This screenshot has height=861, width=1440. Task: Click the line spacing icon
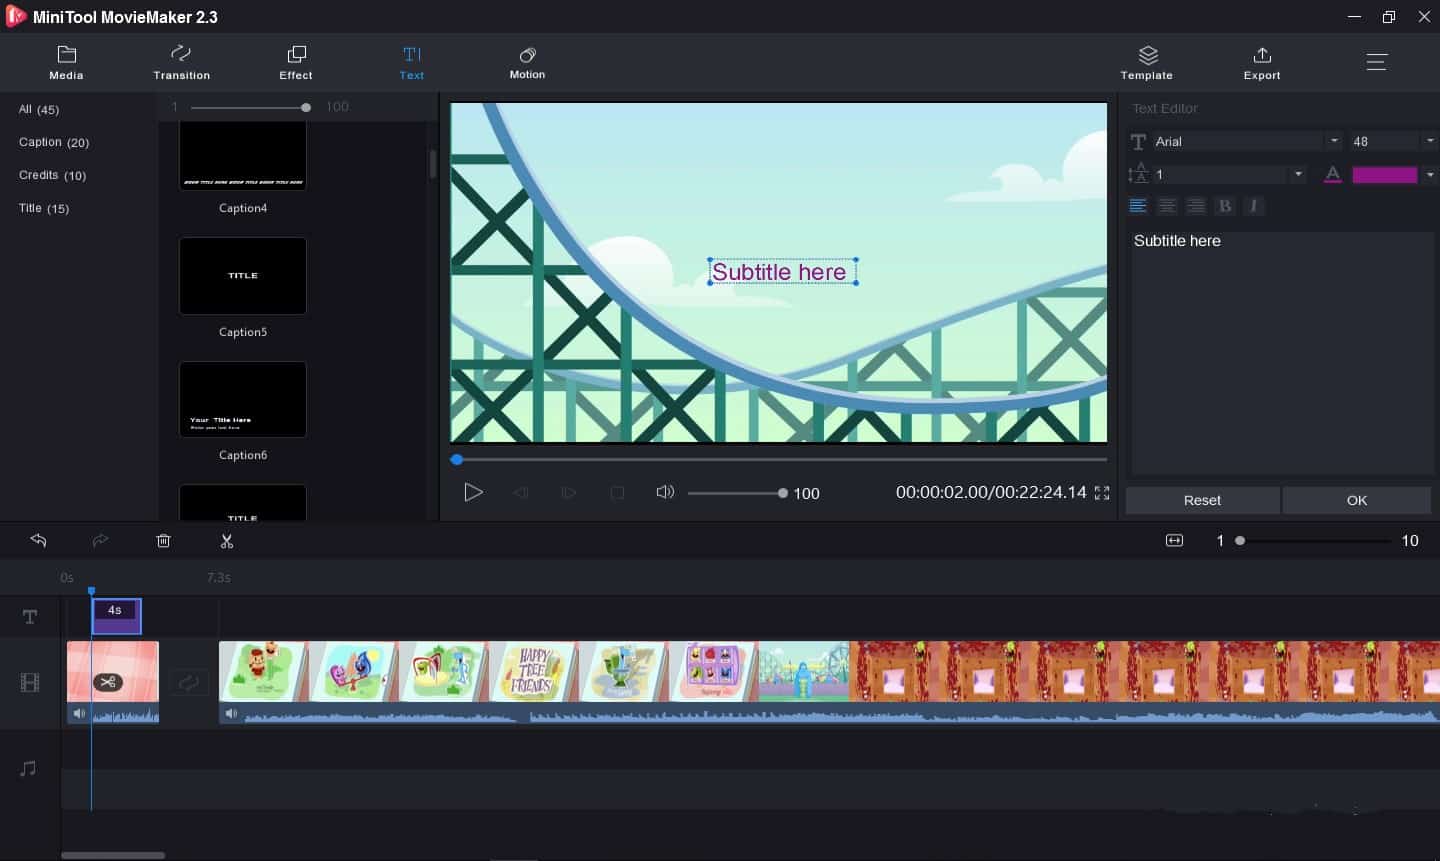pyautogui.click(x=1138, y=174)
